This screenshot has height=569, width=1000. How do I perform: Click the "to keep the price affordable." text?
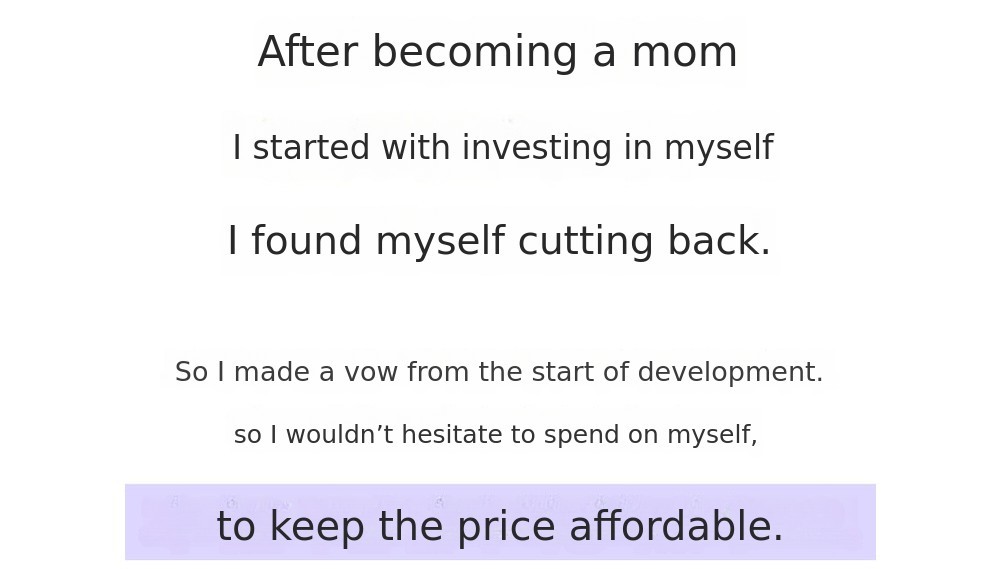click(x=500, y=527)
